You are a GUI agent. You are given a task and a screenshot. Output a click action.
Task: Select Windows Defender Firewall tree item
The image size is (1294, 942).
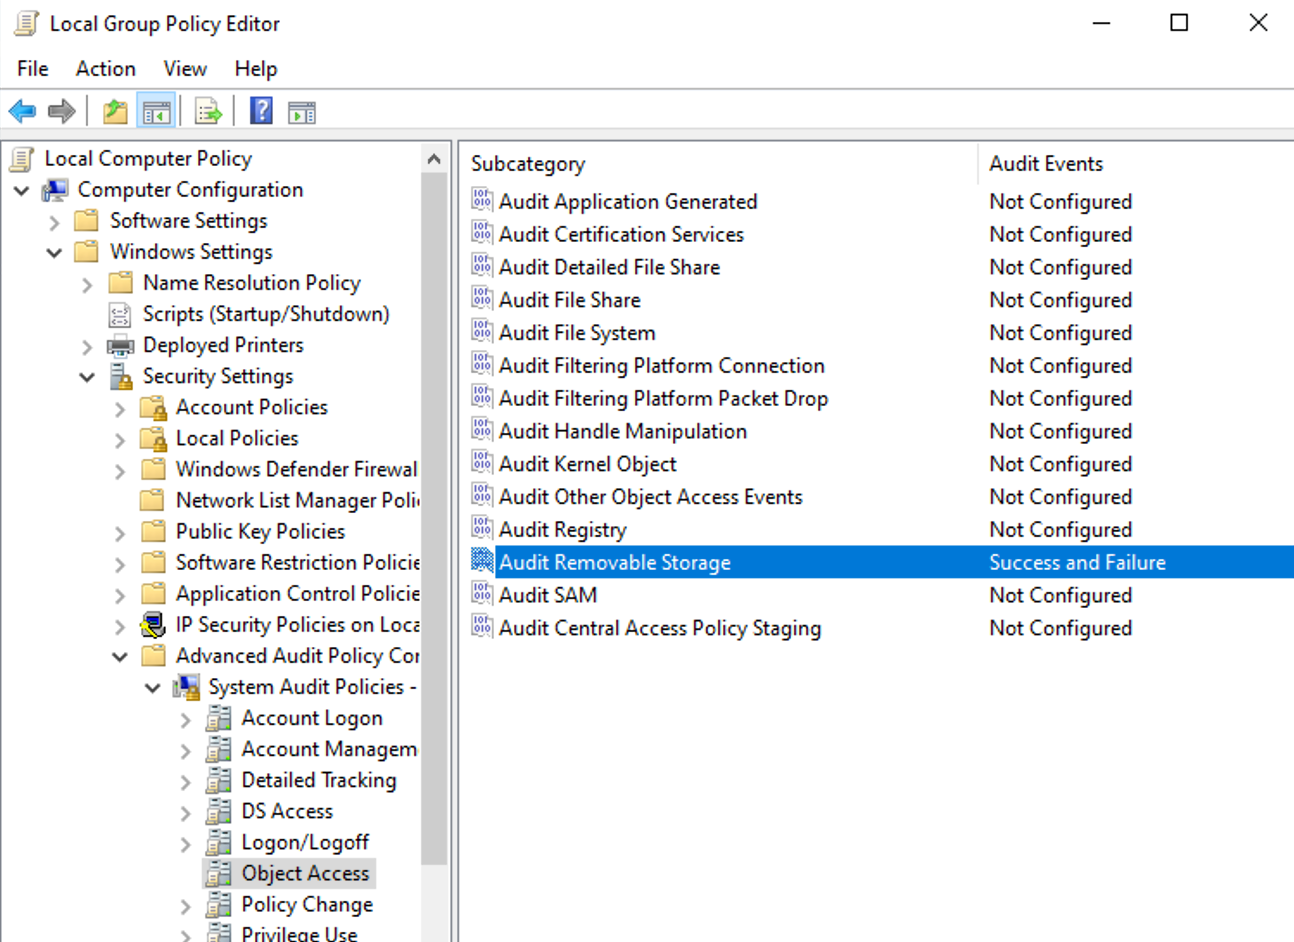point(296,469)
